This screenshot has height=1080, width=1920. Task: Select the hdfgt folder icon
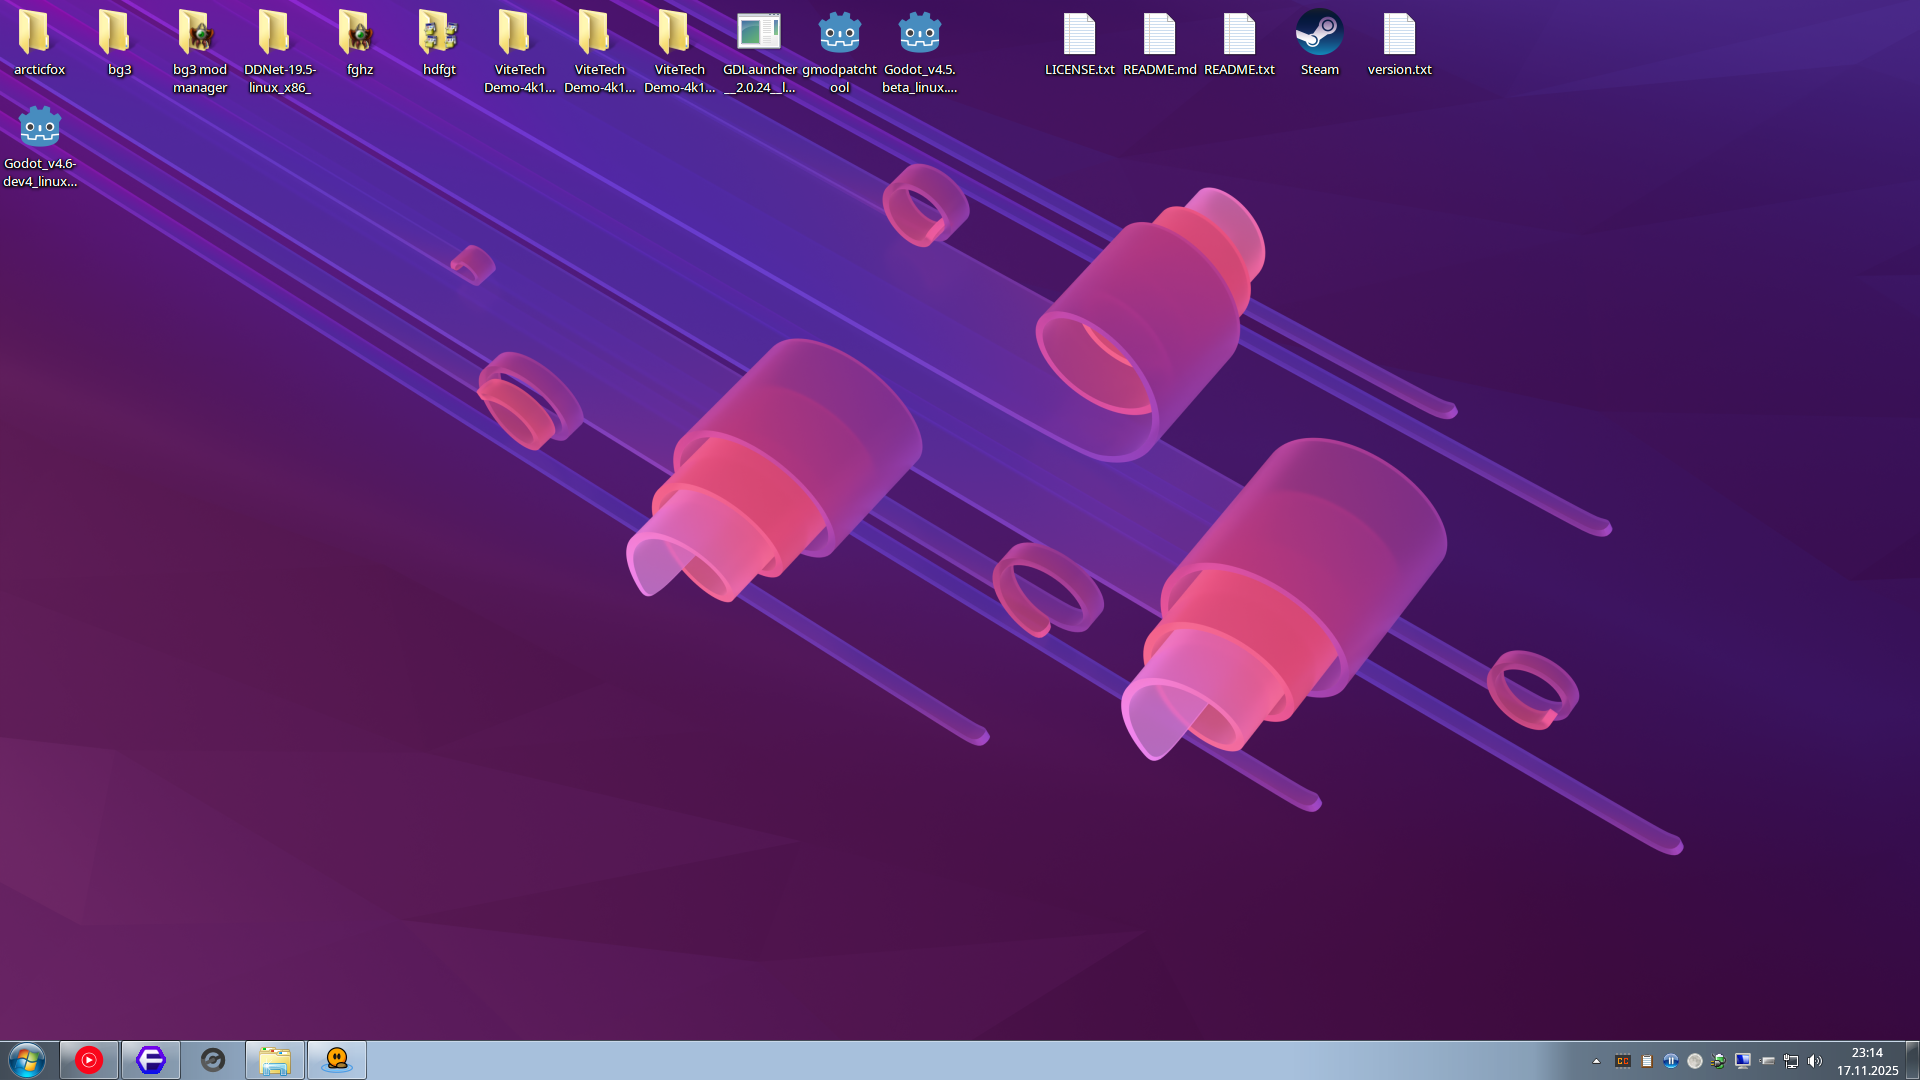(x=439, y=44)
